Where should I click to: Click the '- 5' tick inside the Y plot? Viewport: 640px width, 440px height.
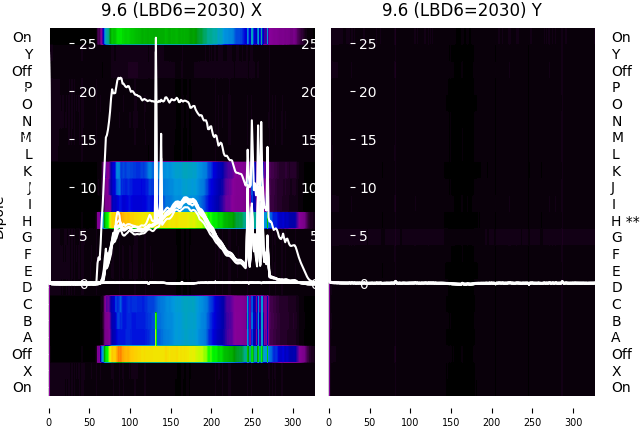click(360, 236)
